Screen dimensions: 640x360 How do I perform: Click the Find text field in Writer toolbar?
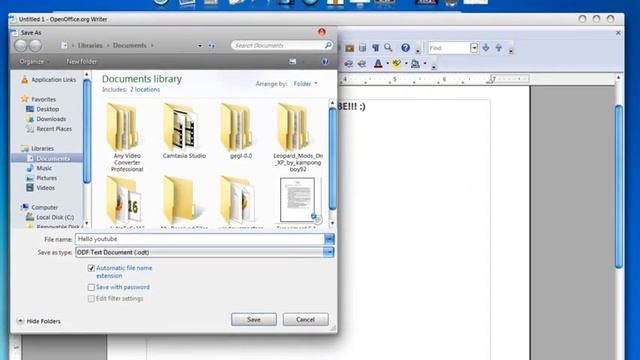pyautogui.click(x=449, y=48)
